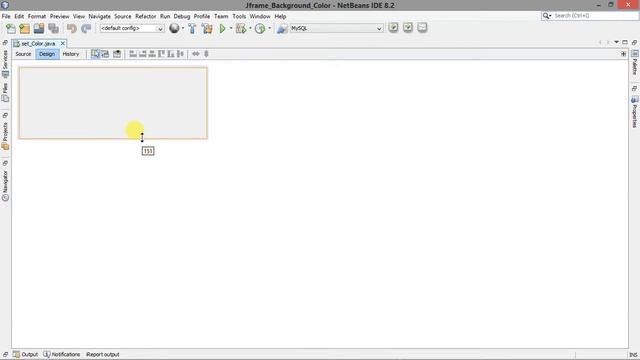The width and height of the screenshot is (640, 360).
Task: Open the Files side panel
Action: tap(5, 93)
